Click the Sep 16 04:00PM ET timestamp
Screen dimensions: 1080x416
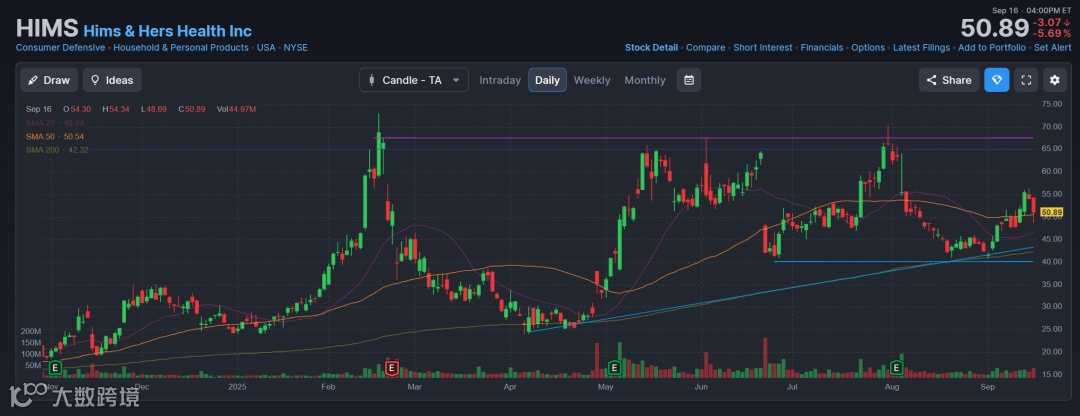pos(1032,10)
